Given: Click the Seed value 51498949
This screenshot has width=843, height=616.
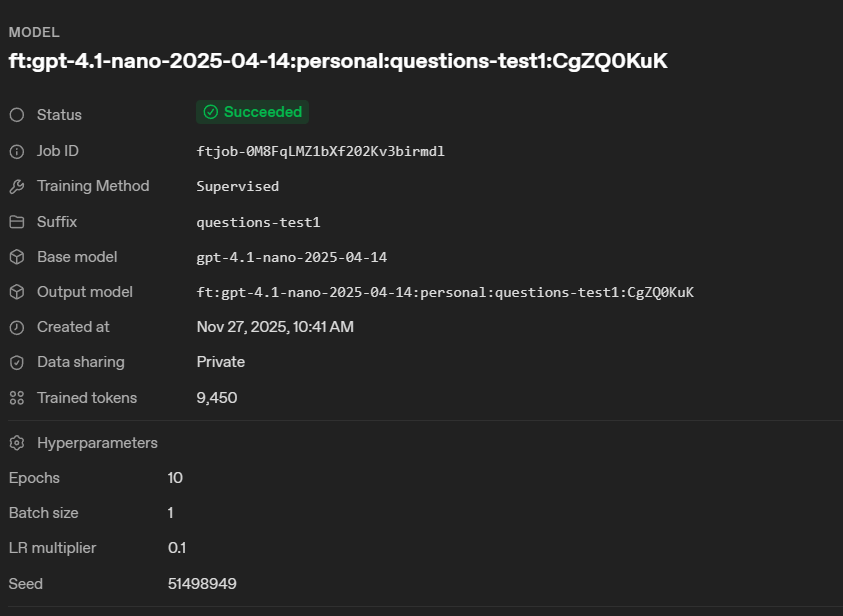Looking at the screenshot, I should click(202, 583).
